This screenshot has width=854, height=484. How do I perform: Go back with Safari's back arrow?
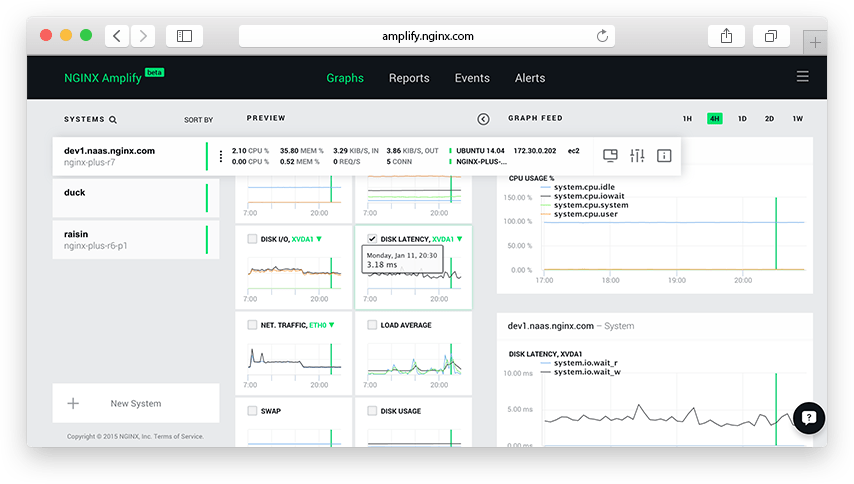[117, 36]
